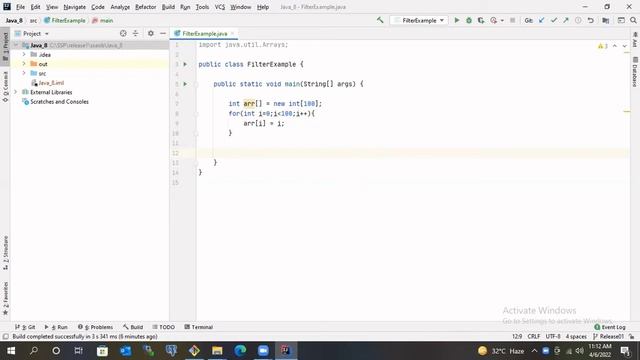Push commits with the green arrow icon
The width and height of the screenshot is (640, 360).
566,20
